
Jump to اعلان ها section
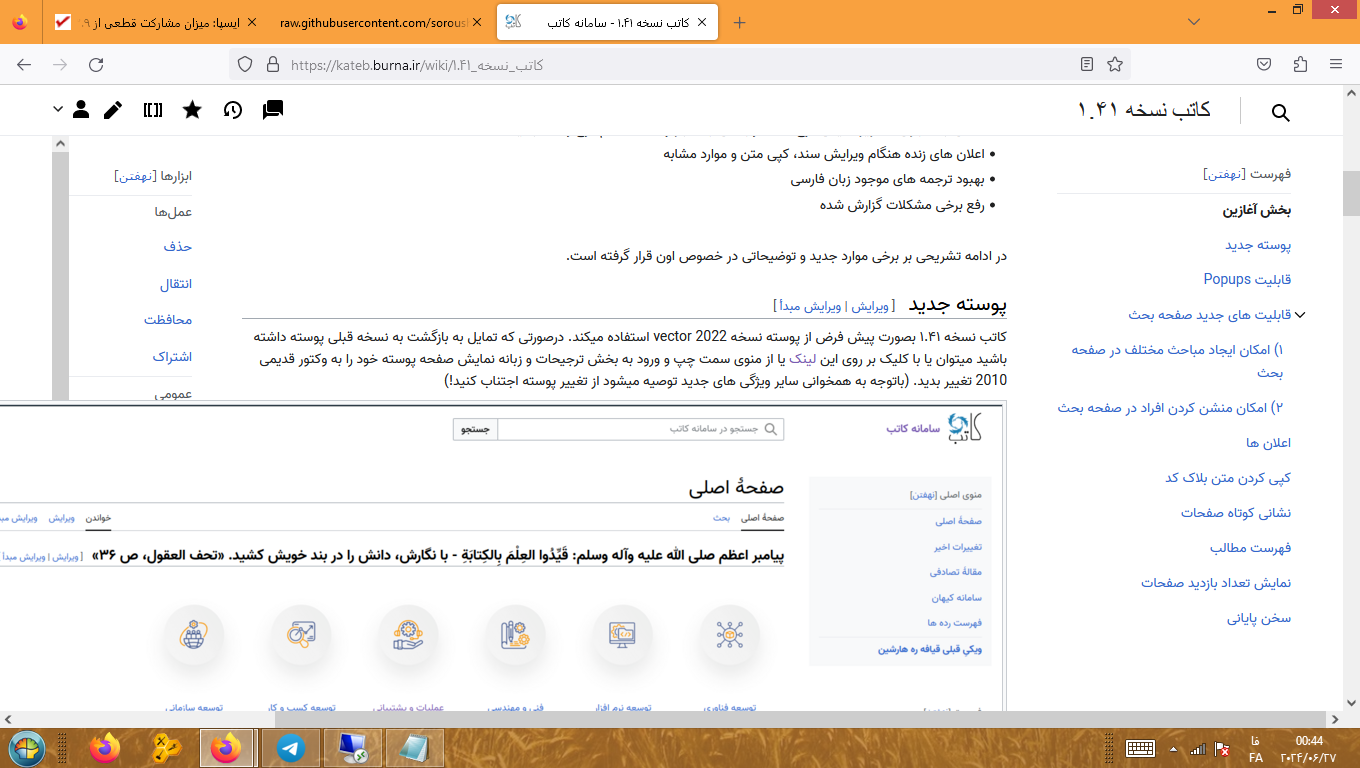pos(1269,443)
